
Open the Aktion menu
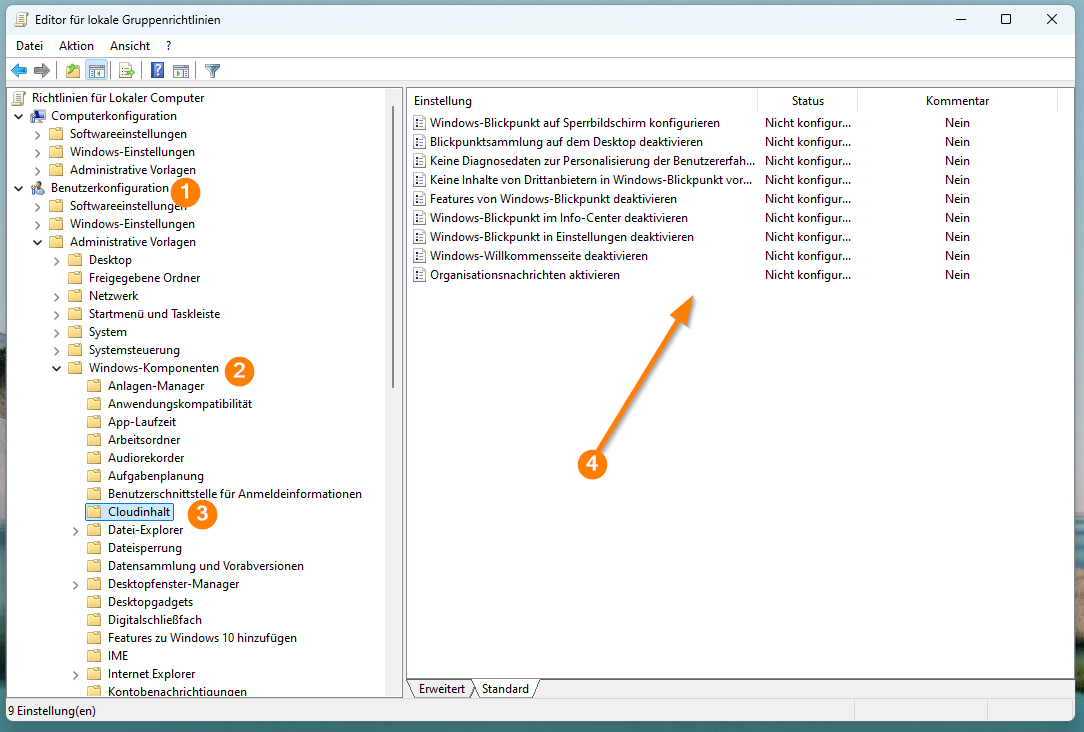click(x=76, y=46)
